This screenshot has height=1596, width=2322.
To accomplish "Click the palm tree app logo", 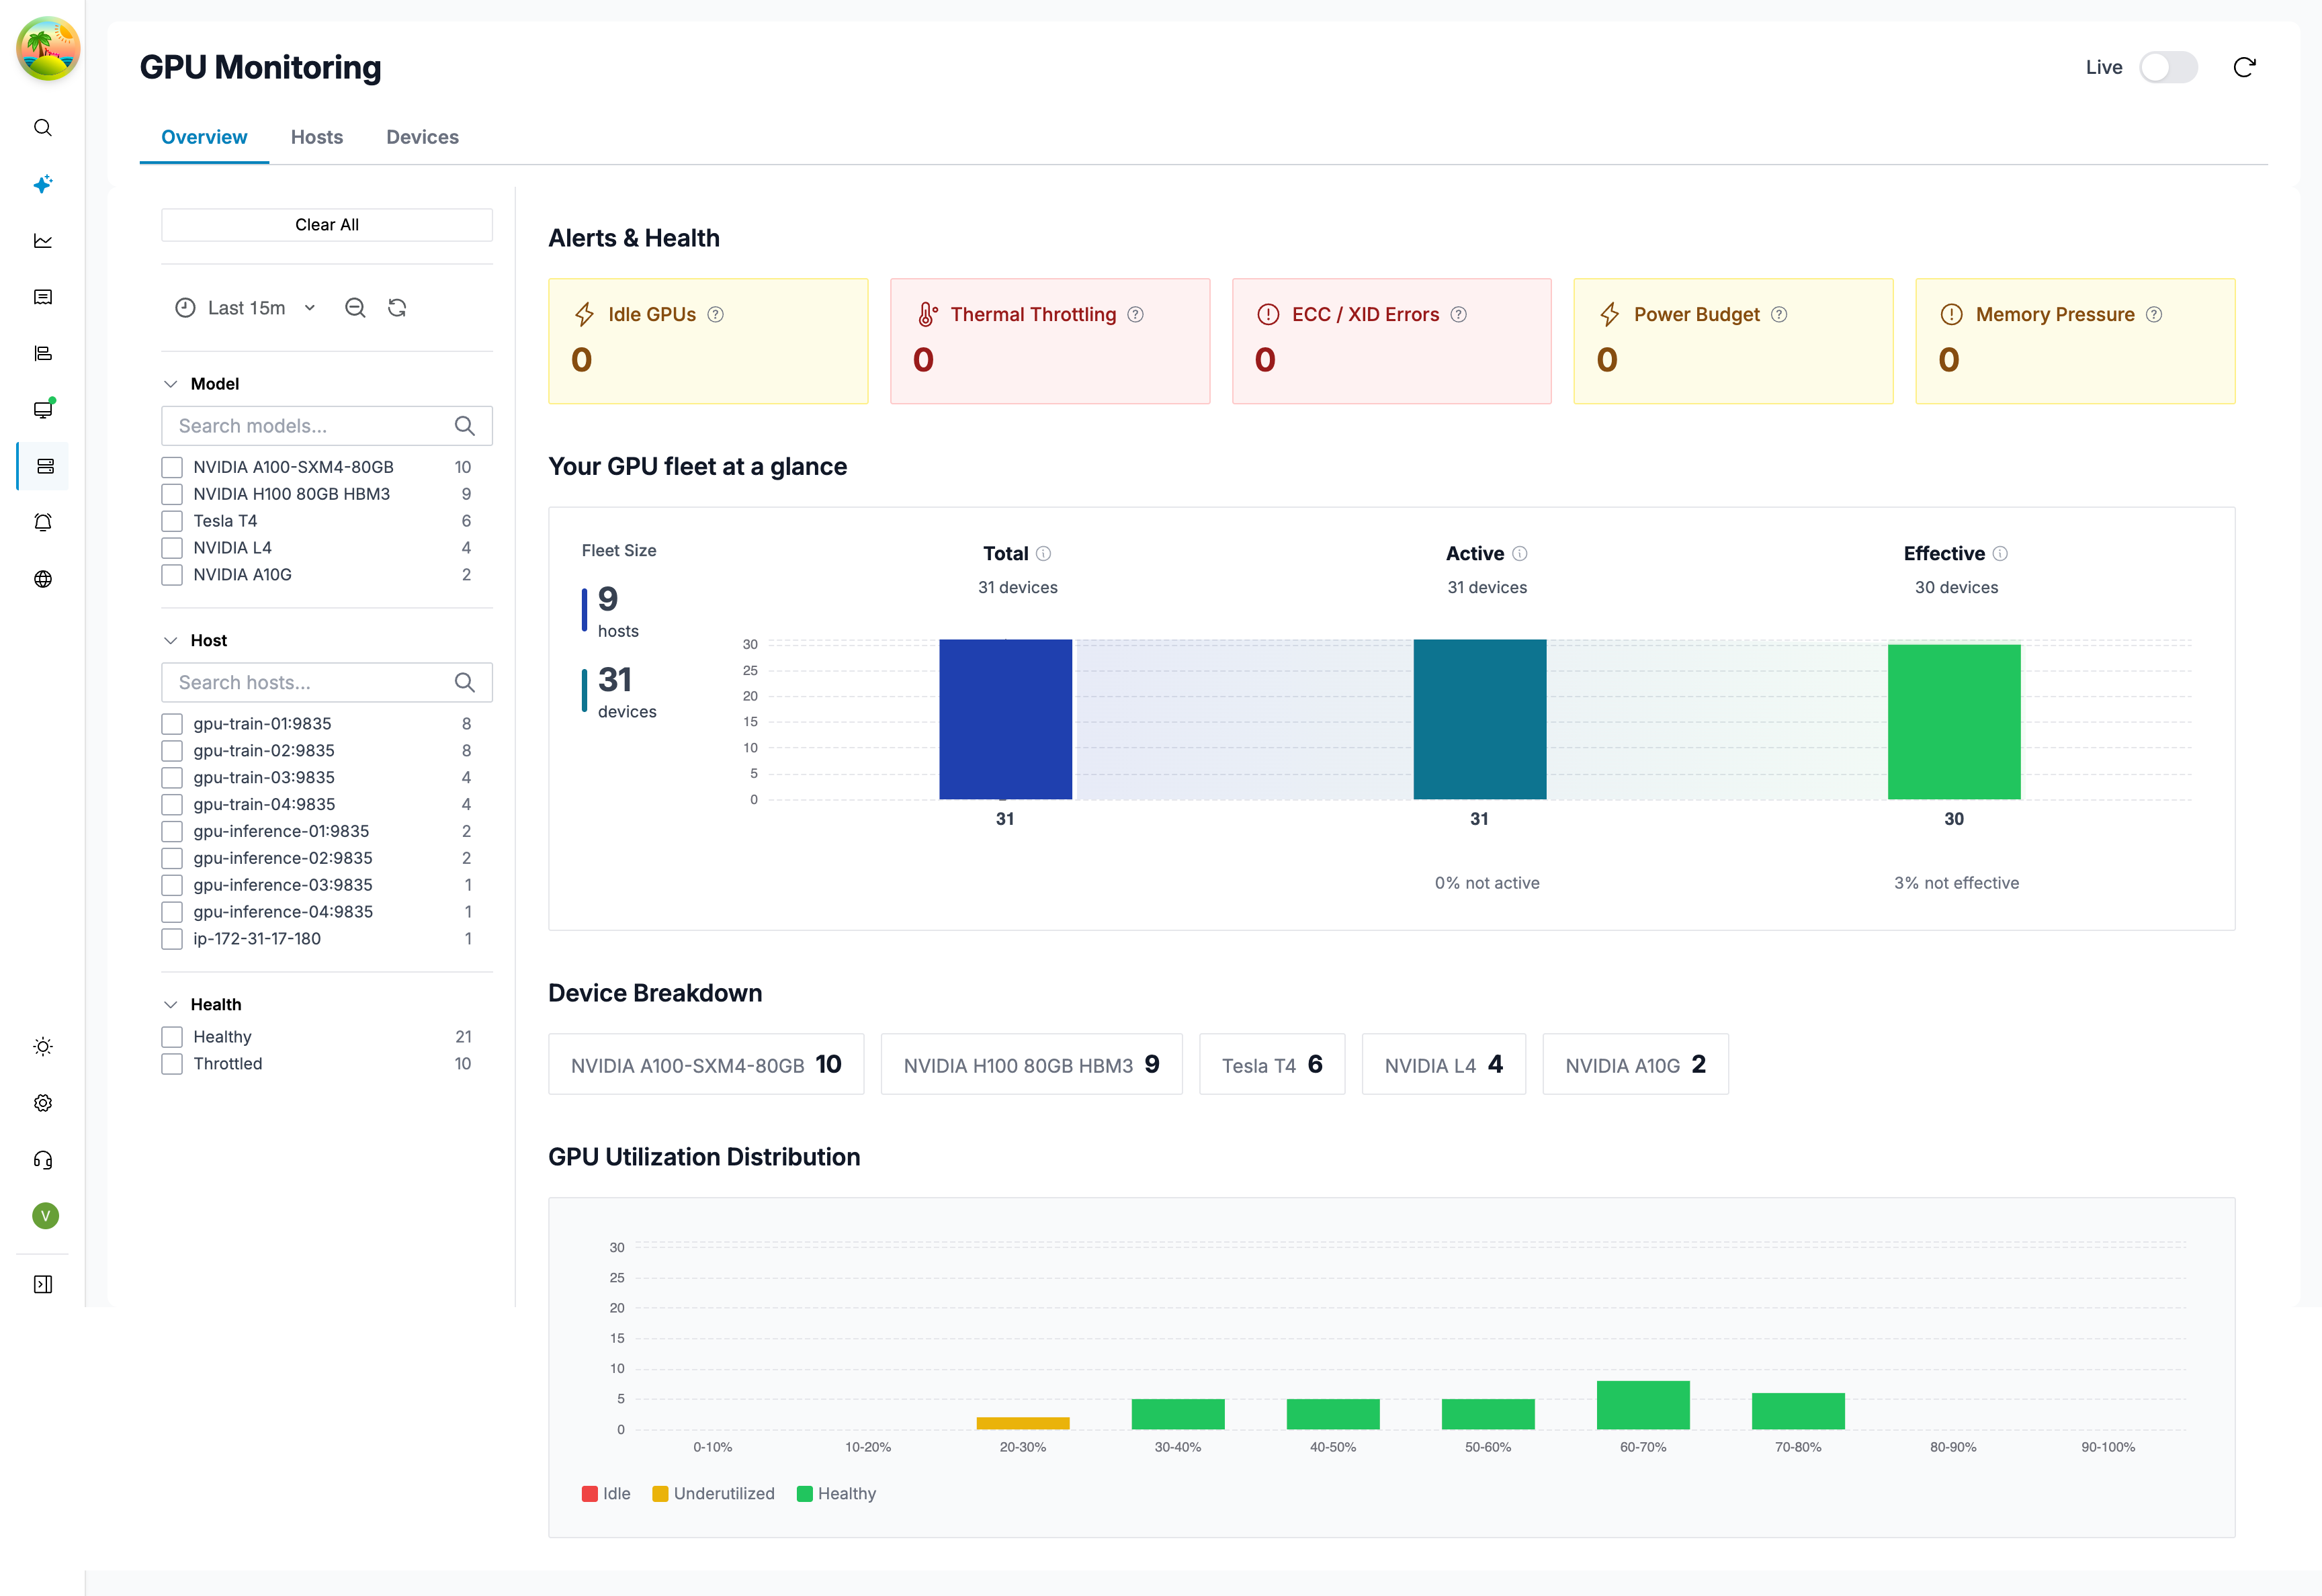I will tap(48, 48).
